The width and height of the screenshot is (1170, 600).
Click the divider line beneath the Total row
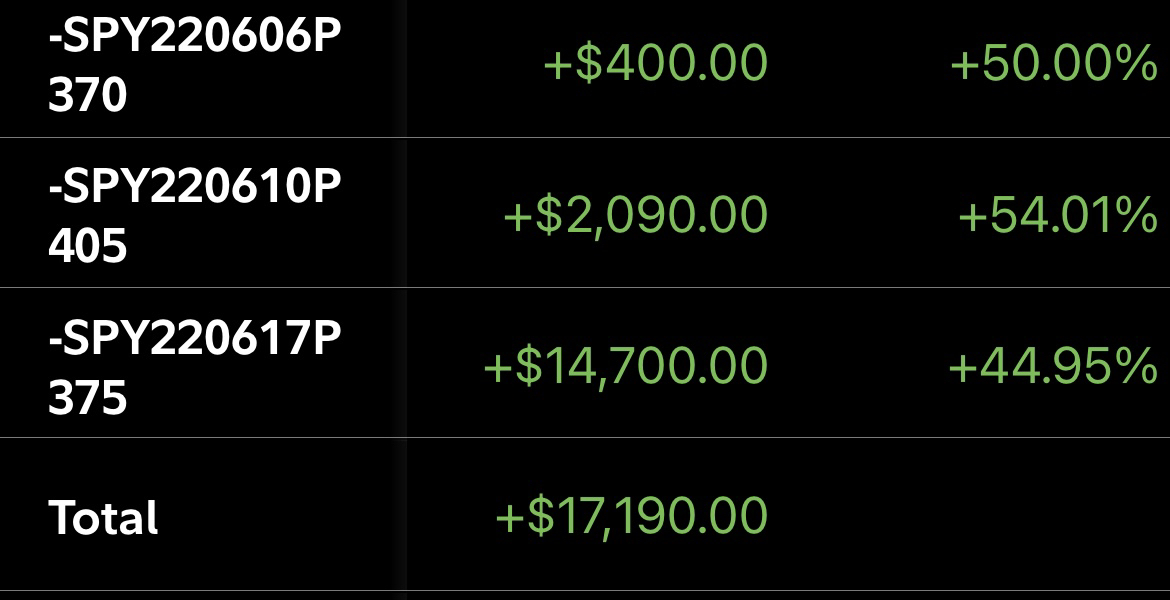tap(585, 591)
